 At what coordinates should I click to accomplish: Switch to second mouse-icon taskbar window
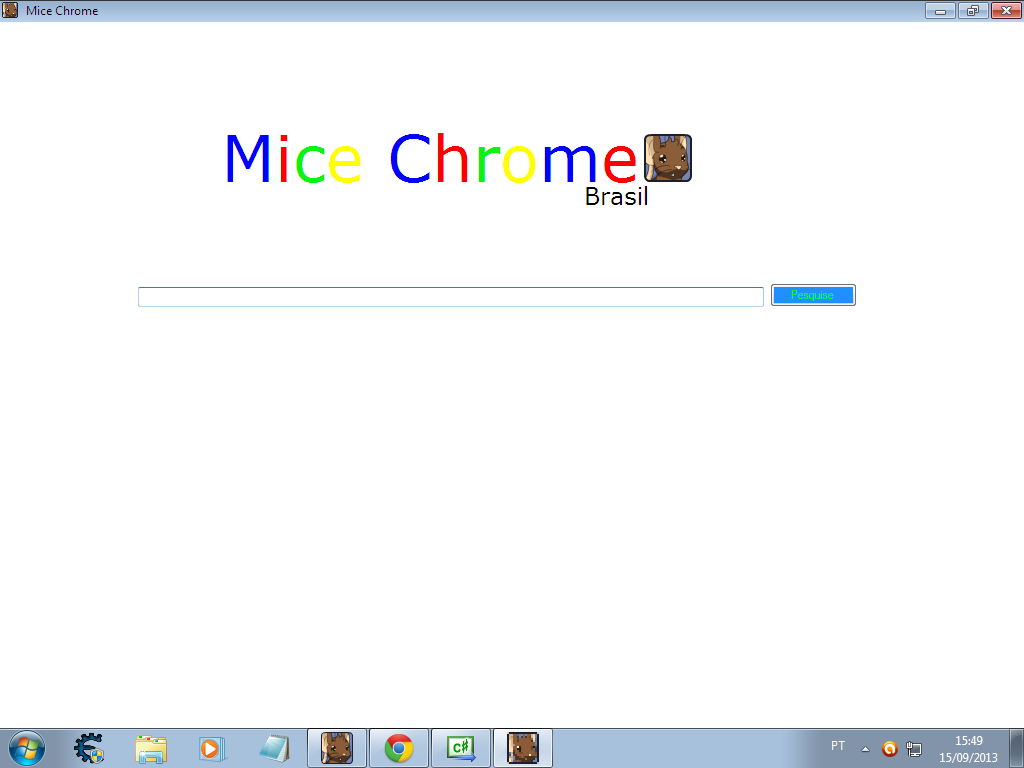coord(523,748)
